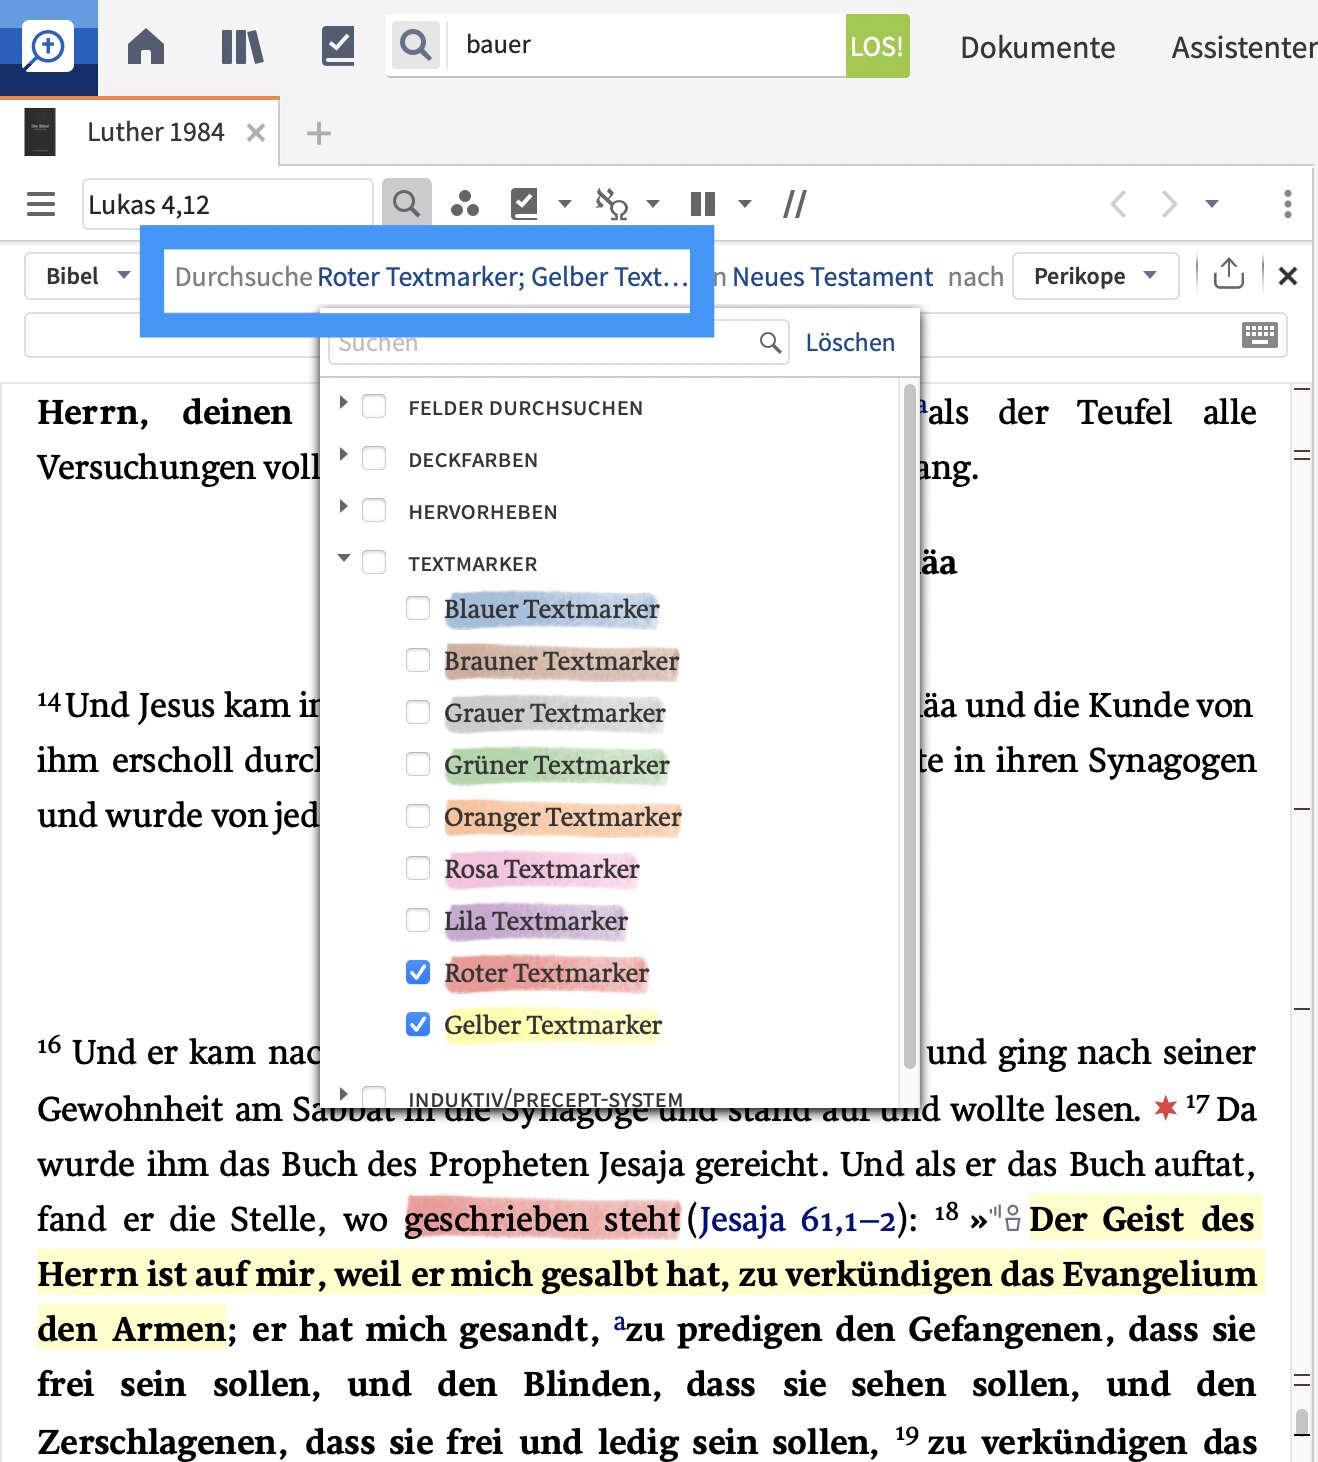This screenshot has height=1462, width=1318.
Task: Check the HERVORHEBEN checkbox
Action: 374,510
